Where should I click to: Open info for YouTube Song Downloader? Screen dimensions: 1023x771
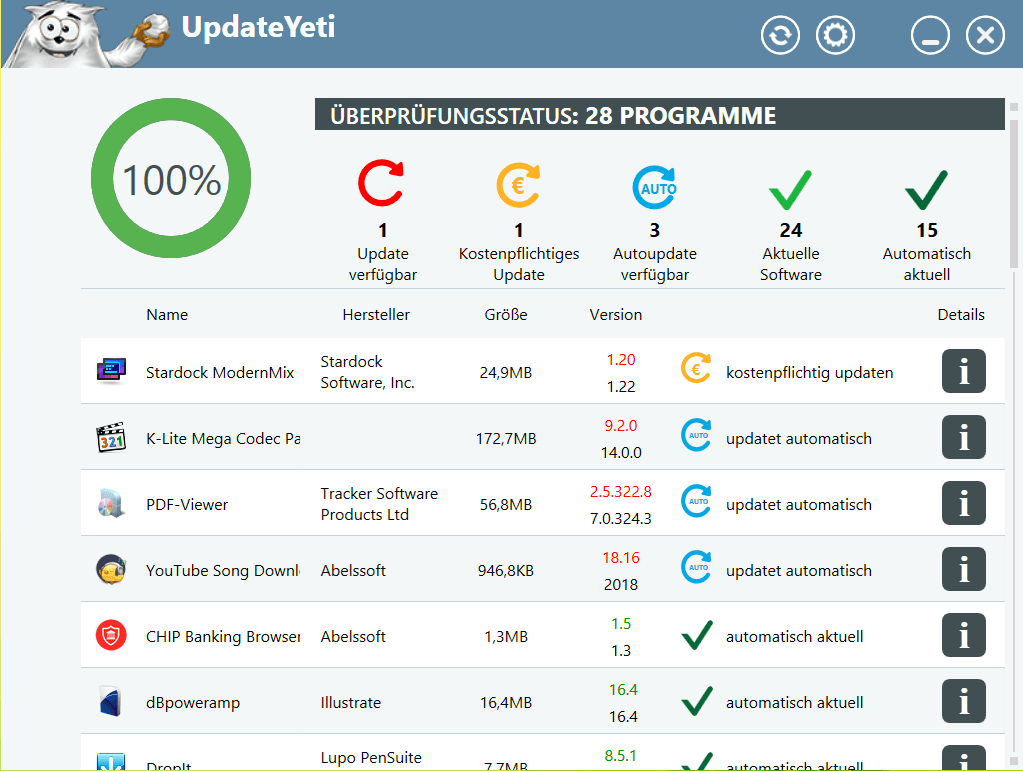point(963,570)
